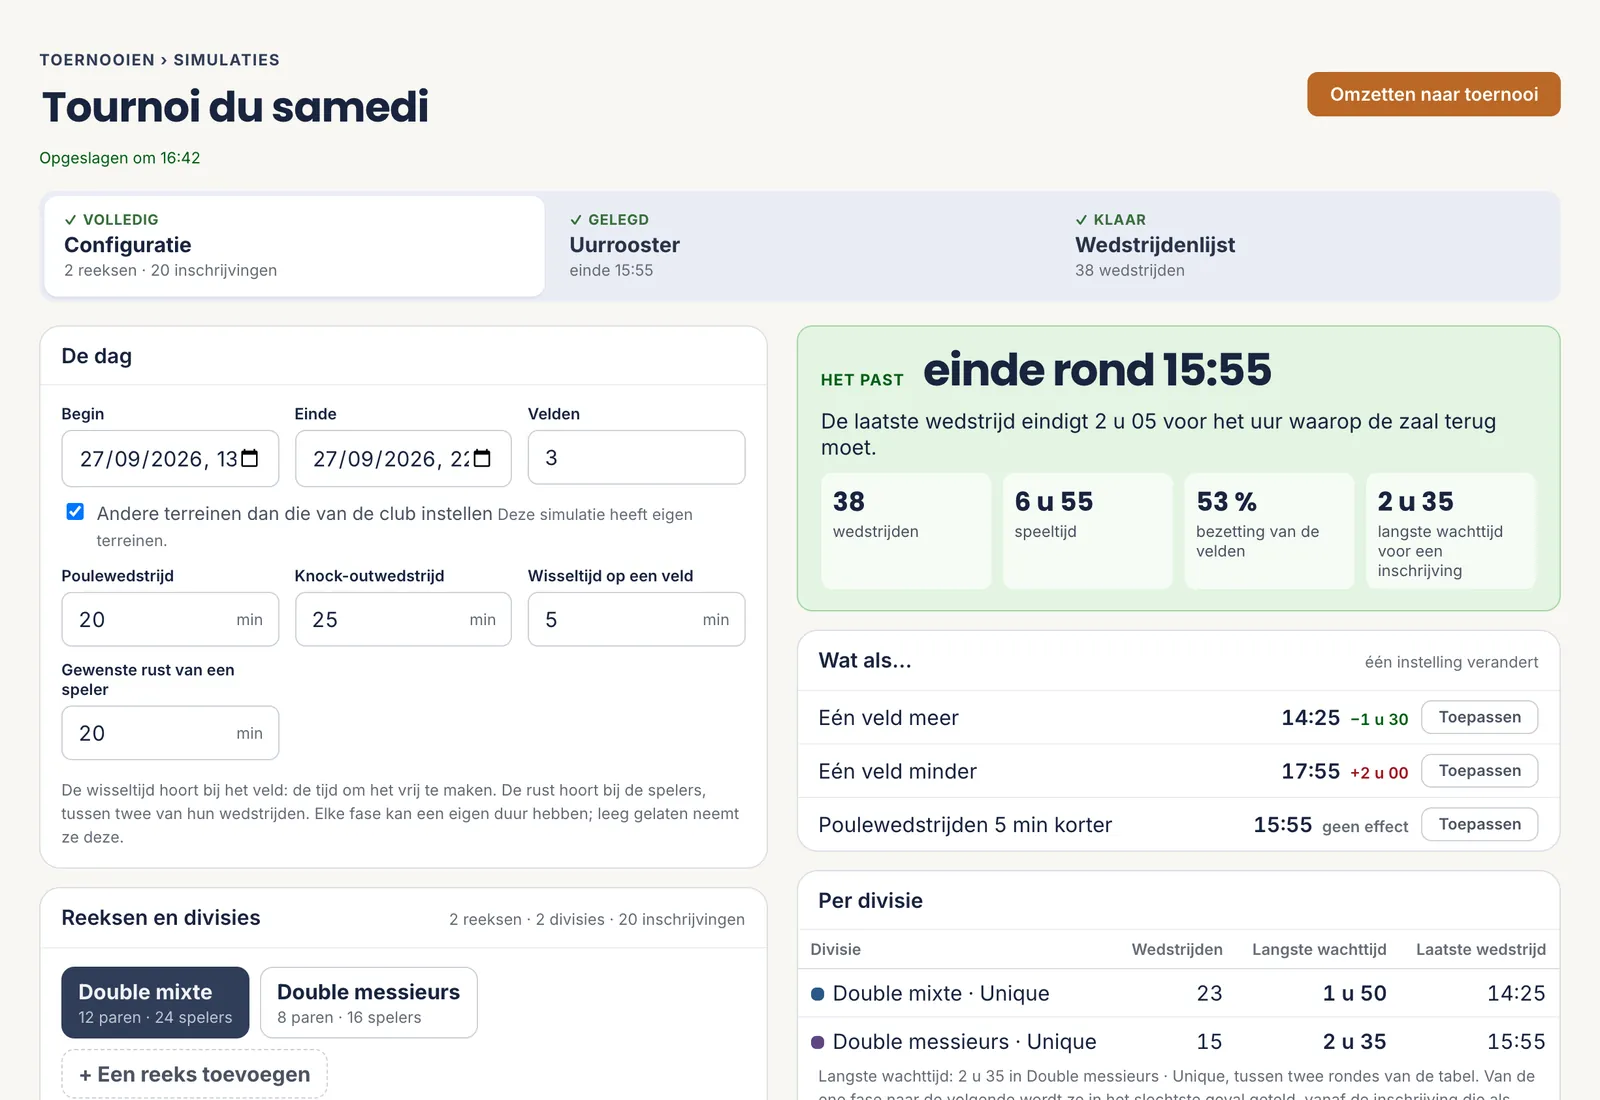Image resolution: width=1600 pixels, height=1100 pixels.
Task: Click the 'Laatste wedstrijd' column header
Action: point(1480,949)
